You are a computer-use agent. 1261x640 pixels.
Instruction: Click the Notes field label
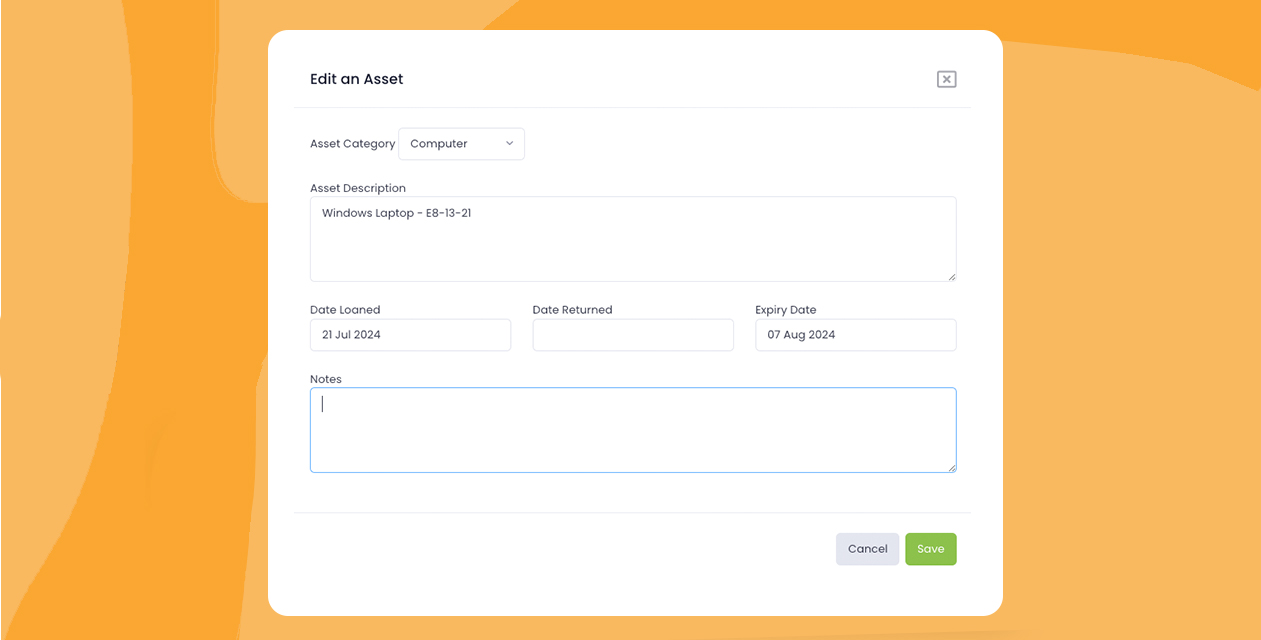[326, 379]
